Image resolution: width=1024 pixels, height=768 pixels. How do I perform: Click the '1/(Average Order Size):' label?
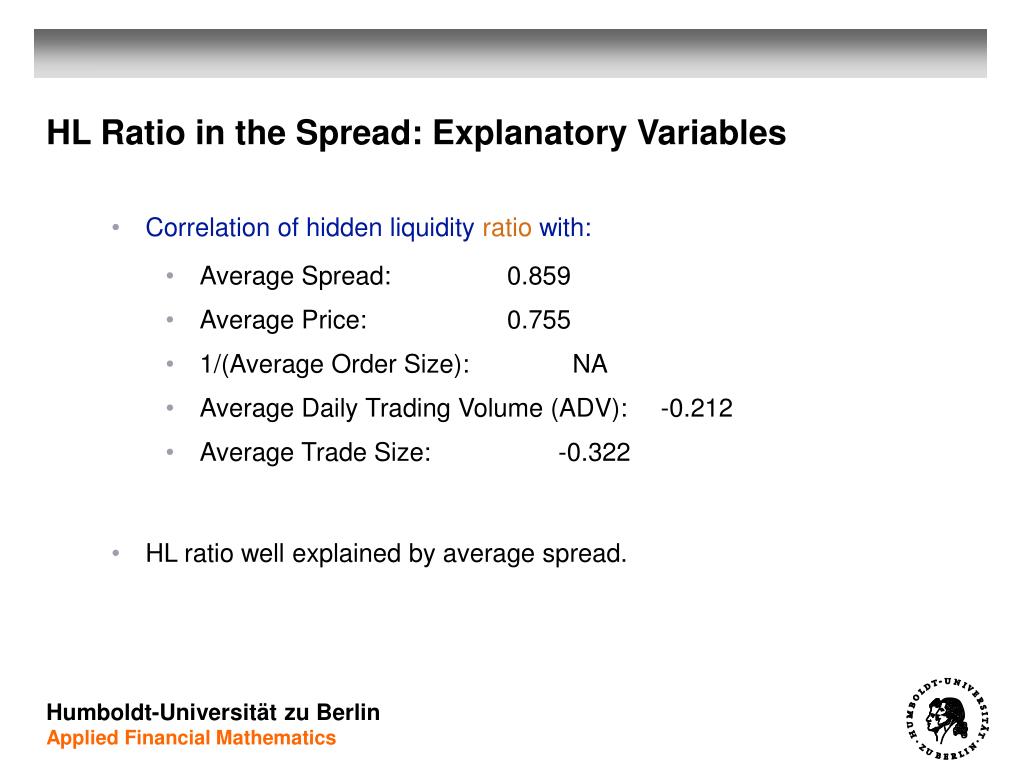[x=334, y=364]
